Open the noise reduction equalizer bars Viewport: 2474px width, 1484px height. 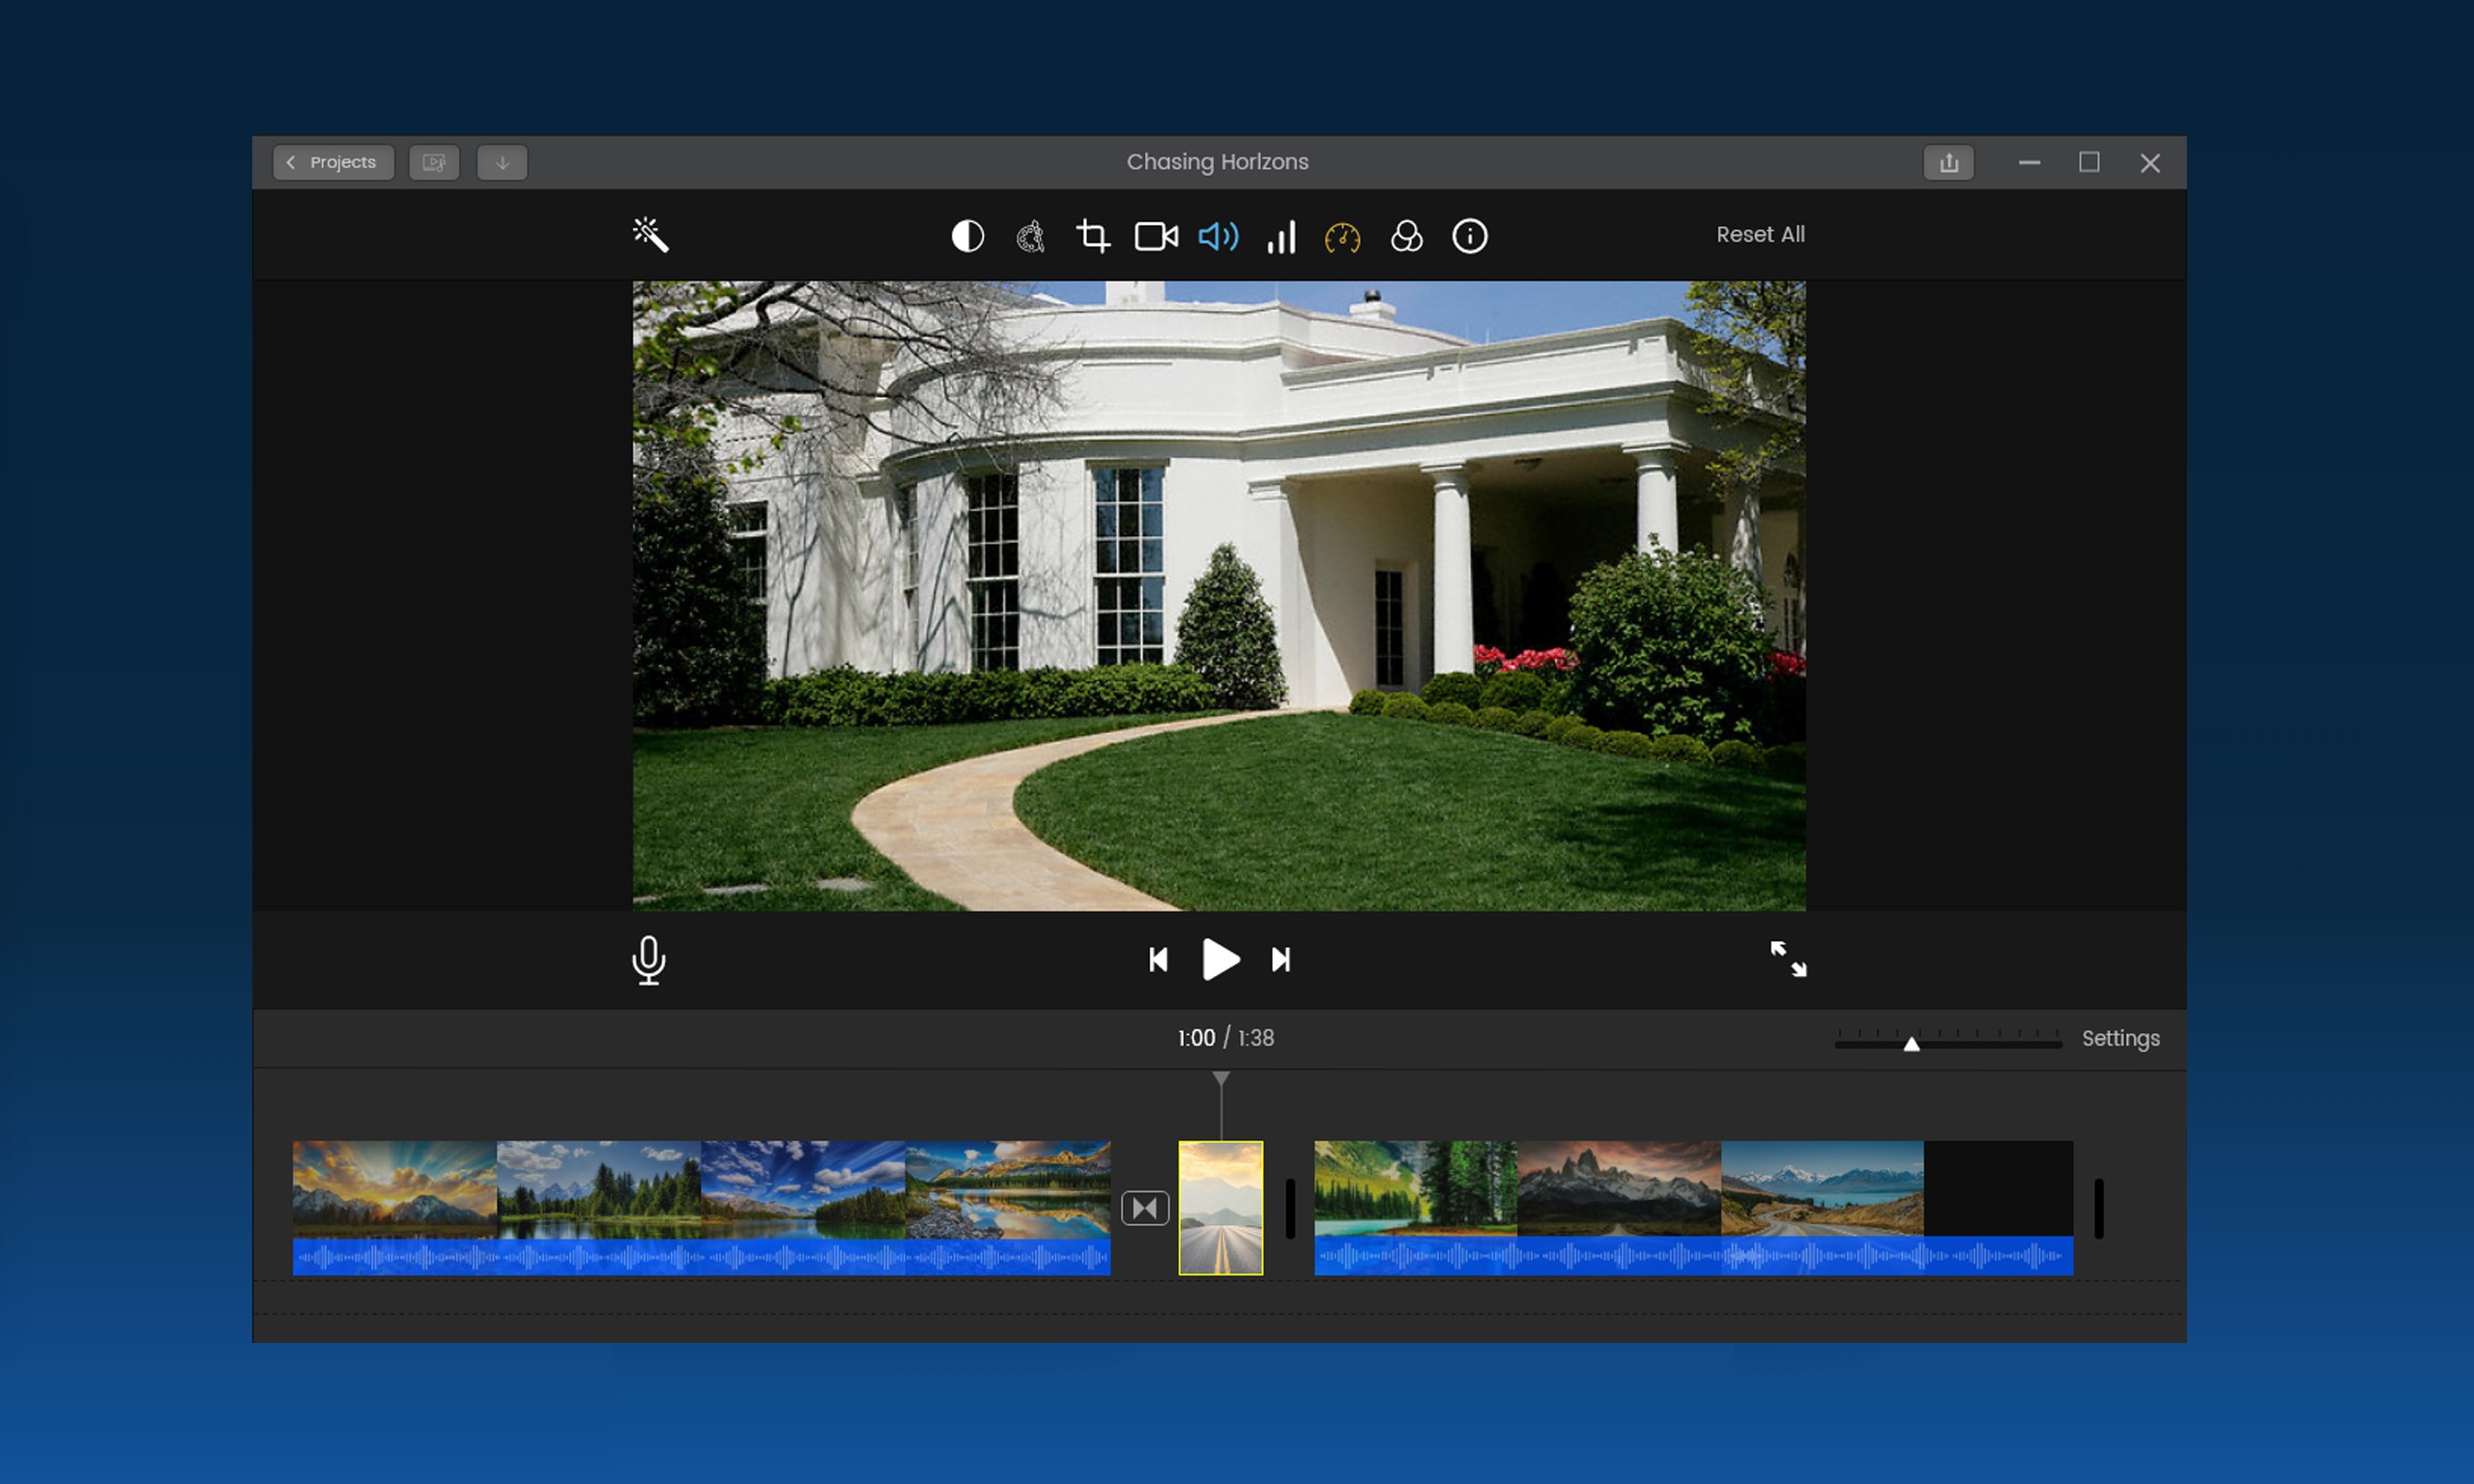[x=1281, y=237]
